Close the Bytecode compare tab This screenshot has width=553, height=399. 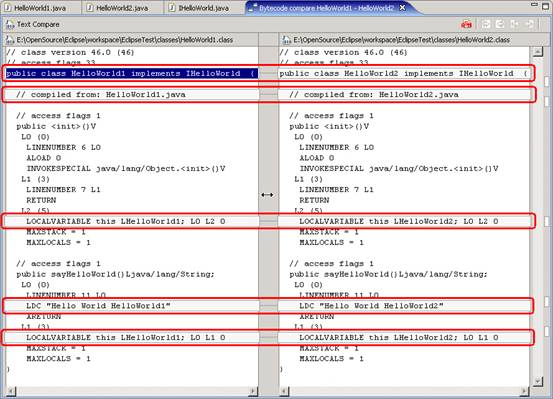(x=402, y=7)
